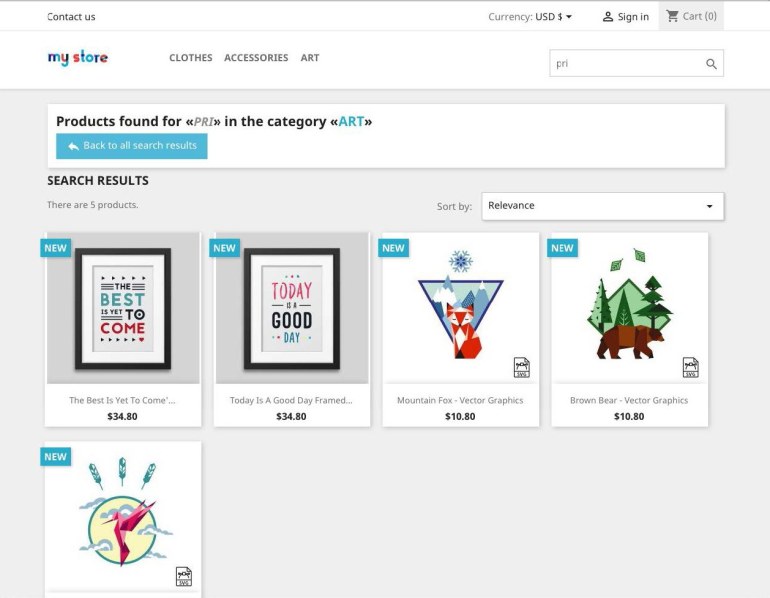Click SVG file icon on Mountain Fox

point(522,367)
